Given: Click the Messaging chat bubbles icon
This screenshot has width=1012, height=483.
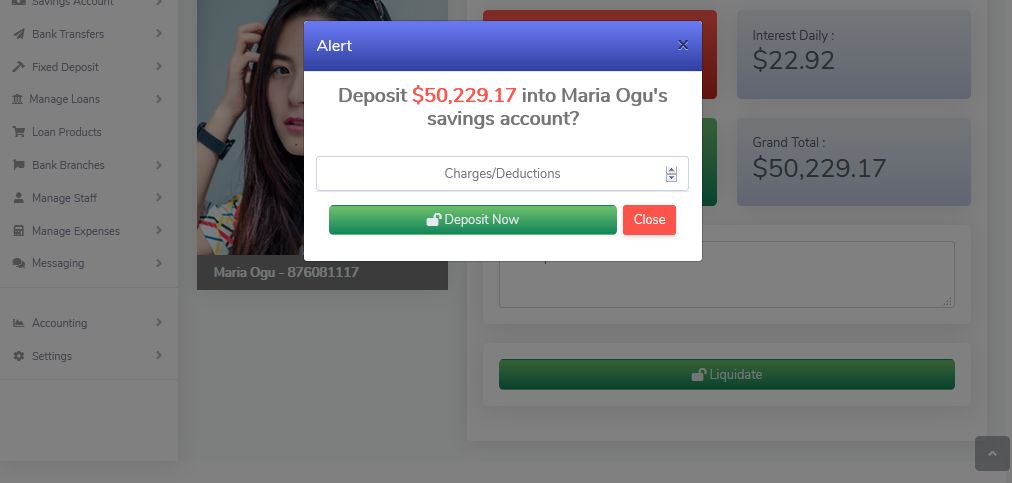Looking at the screenshot, I should 19,263.
